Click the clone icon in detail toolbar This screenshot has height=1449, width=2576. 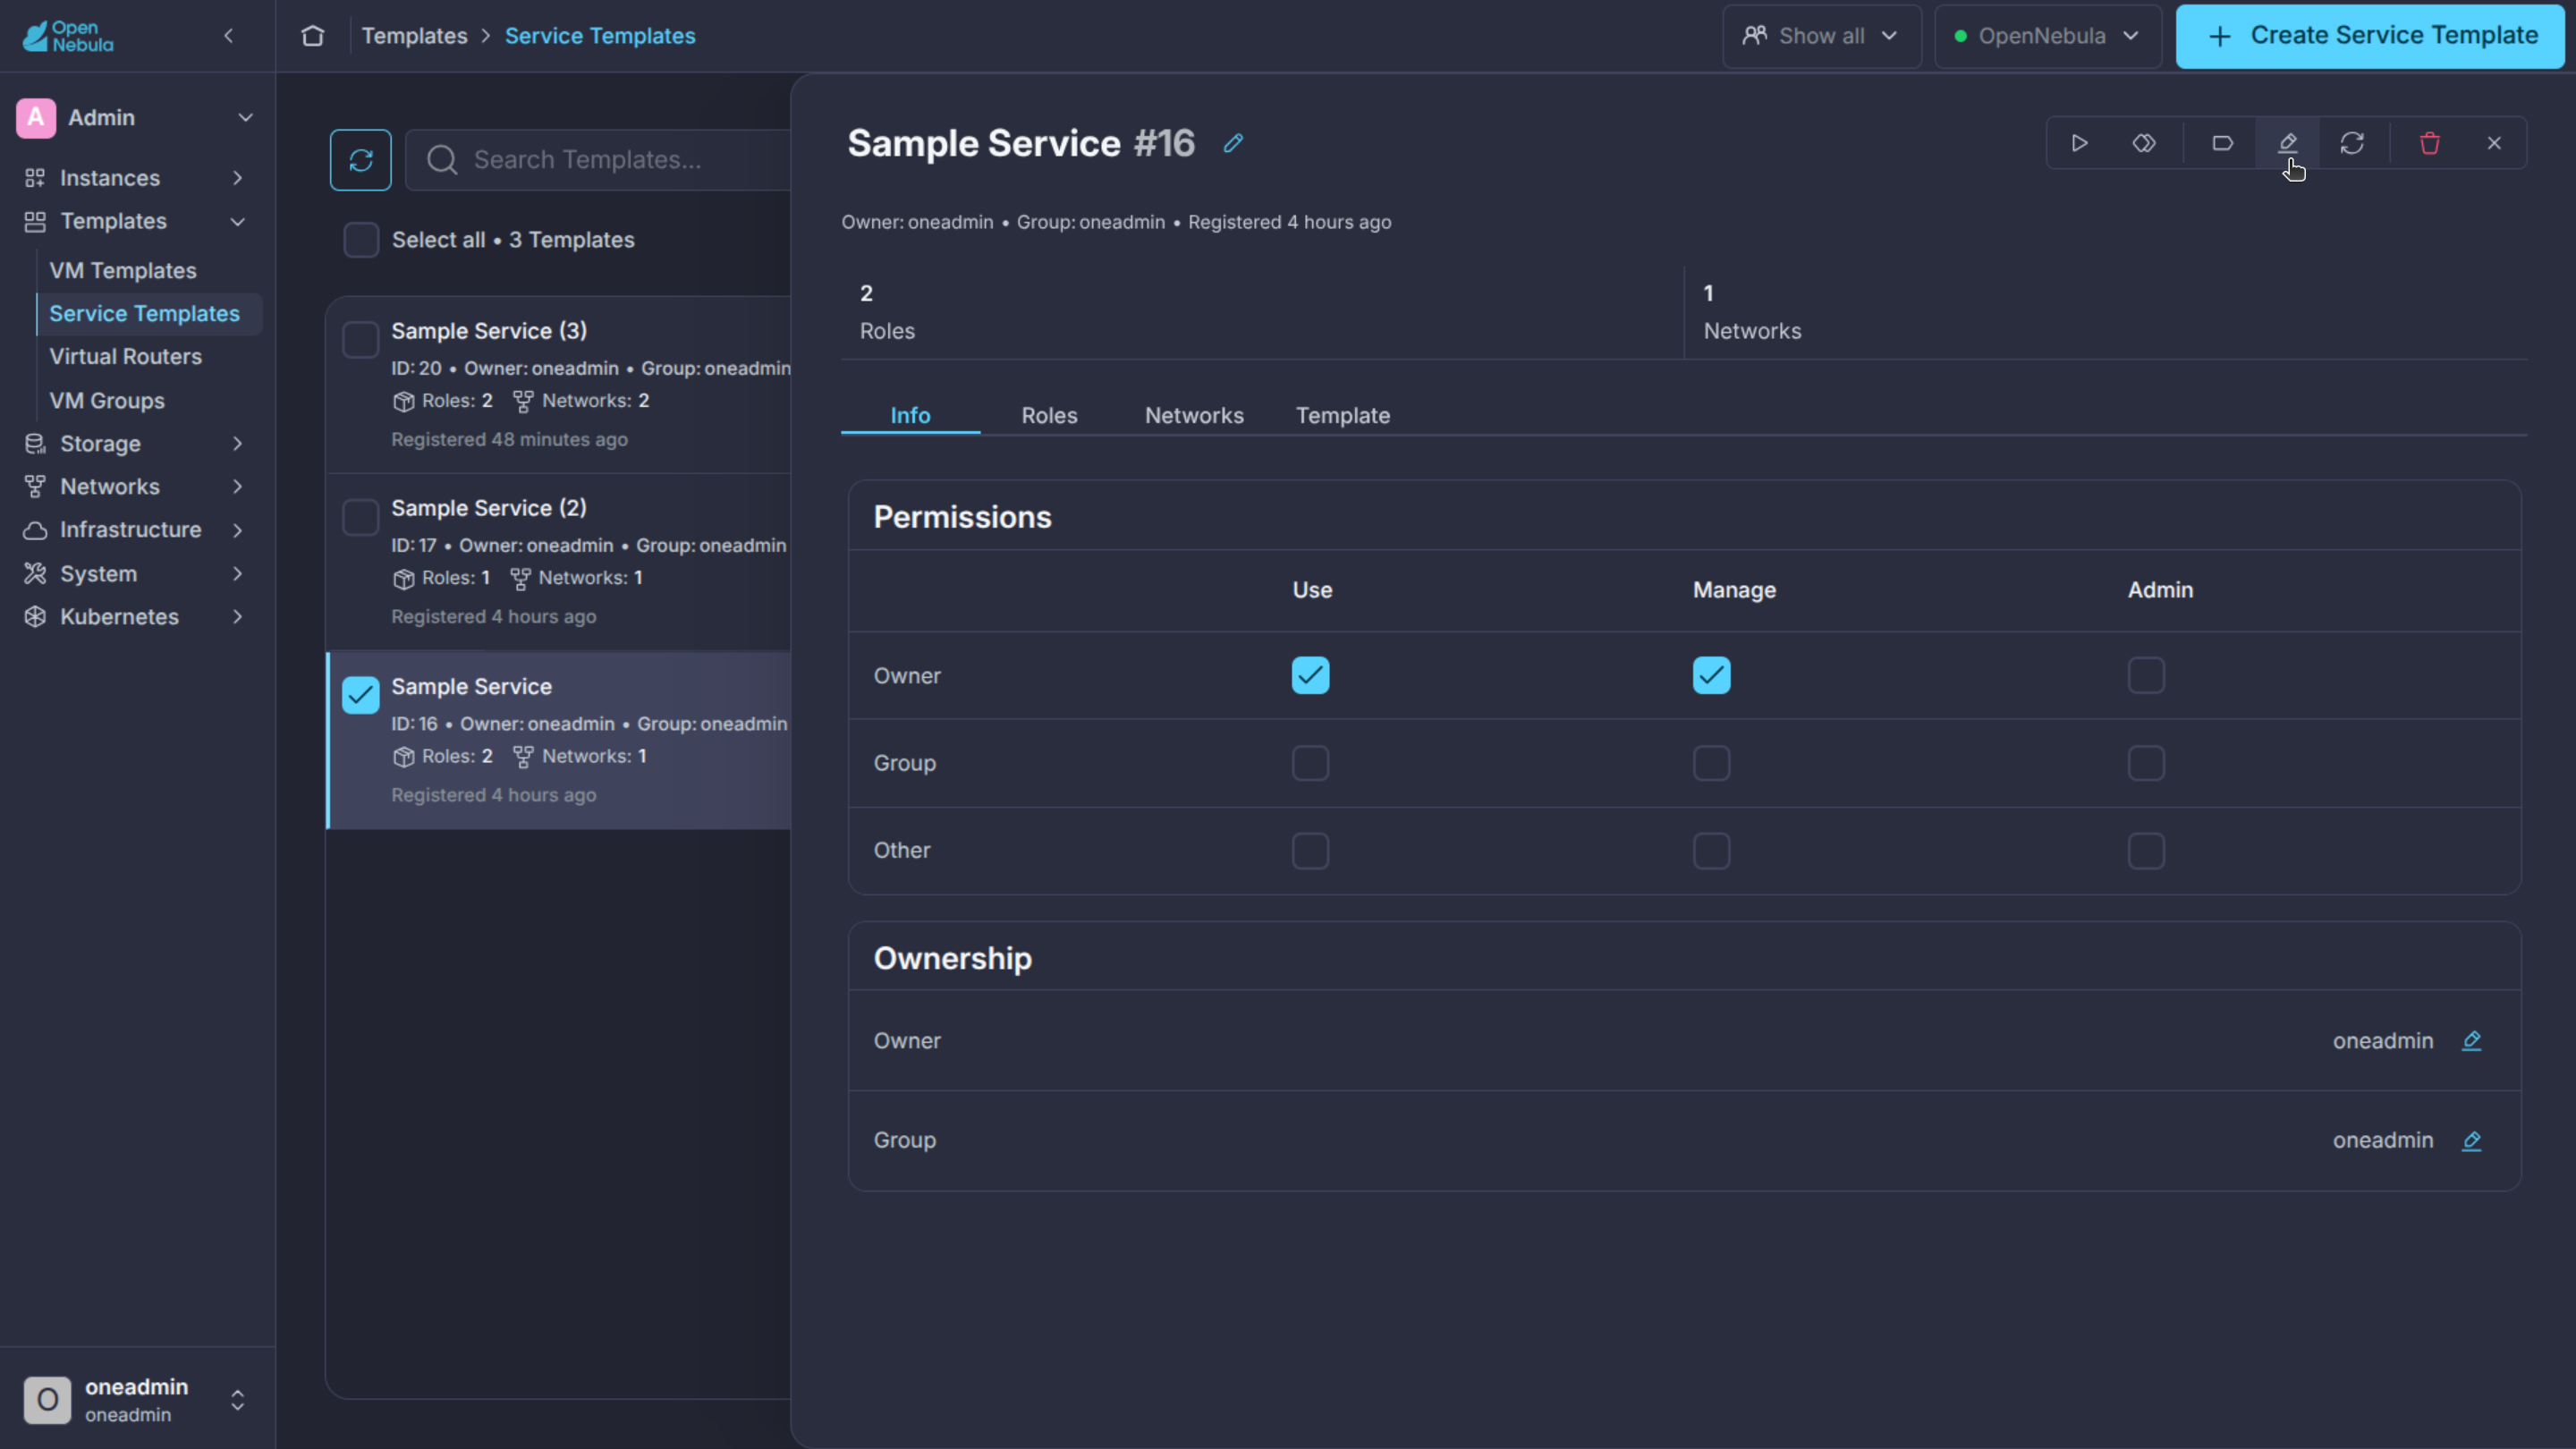(2144, 143)
